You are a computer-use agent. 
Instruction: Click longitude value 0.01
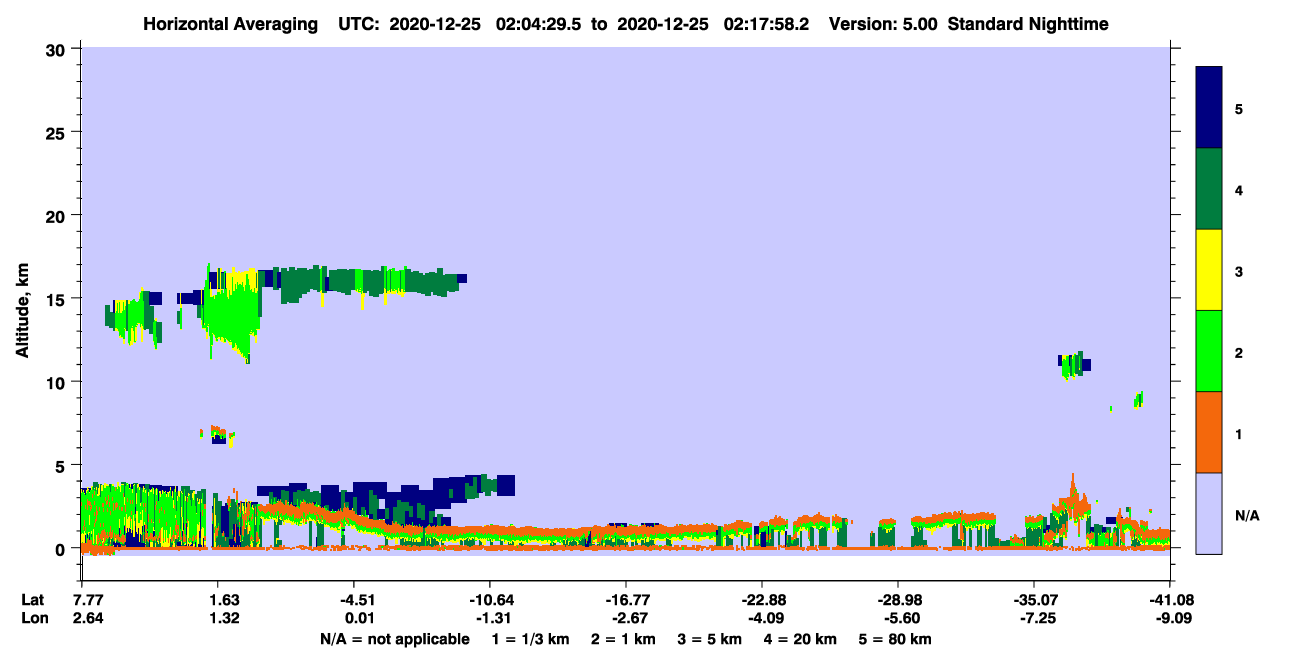point(360,618)
